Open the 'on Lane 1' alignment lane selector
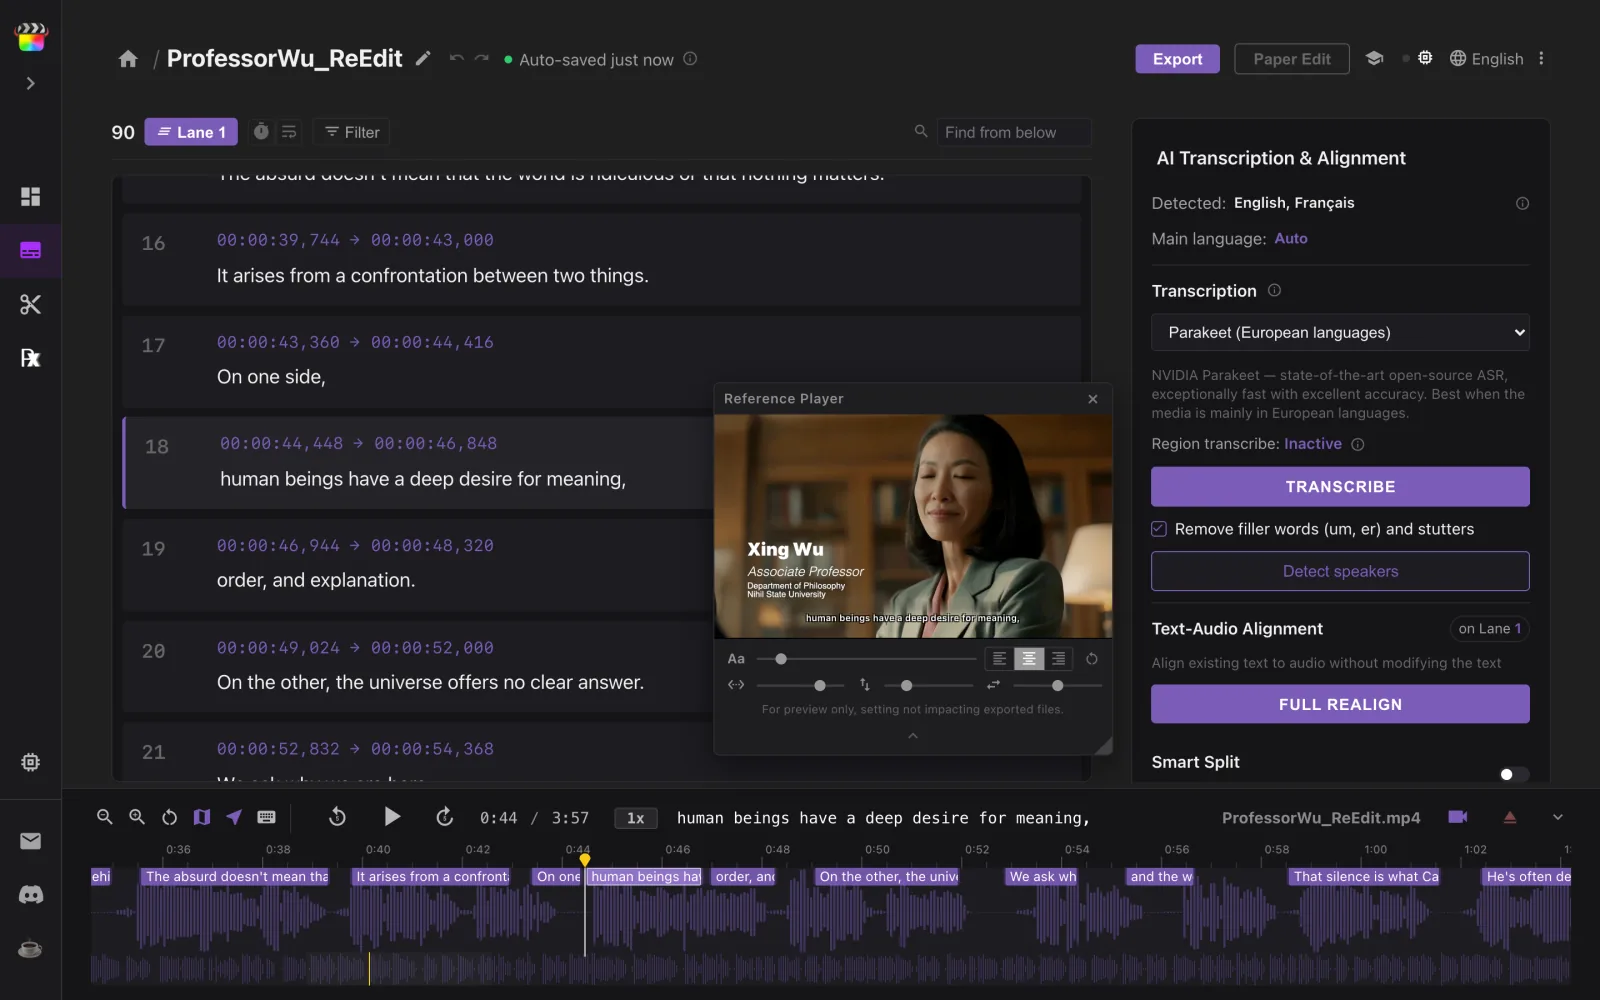The height and width of the screenshot is (1000, 1600). coord(1489,629)
